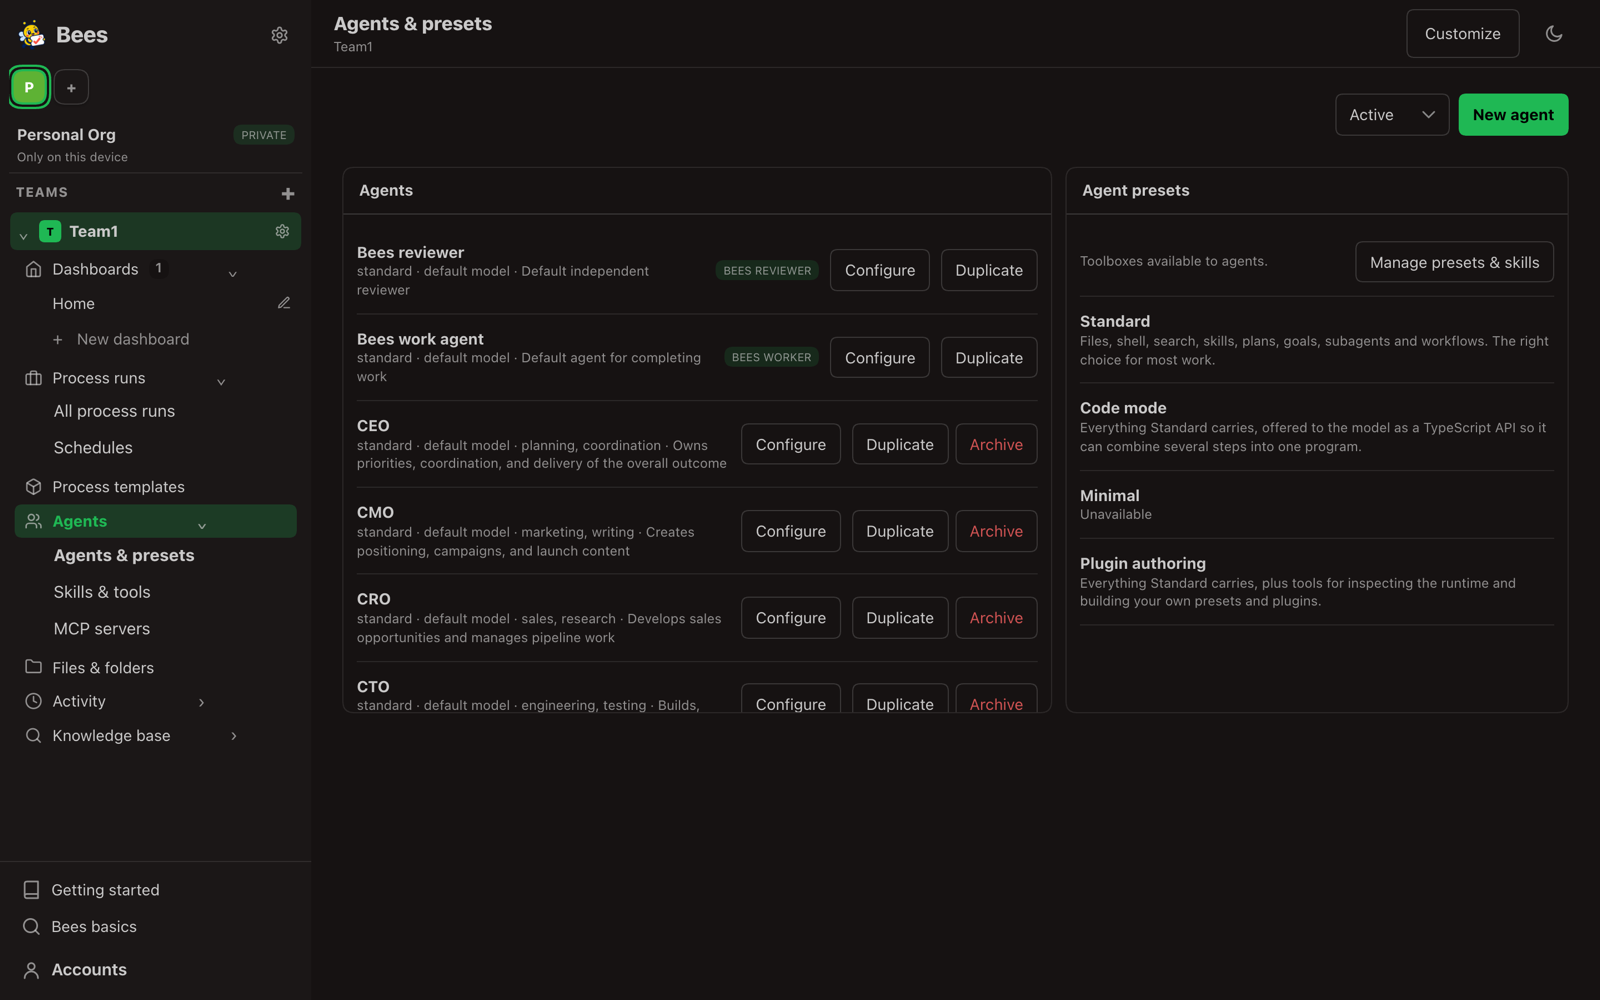Go to All process runs

114,411
